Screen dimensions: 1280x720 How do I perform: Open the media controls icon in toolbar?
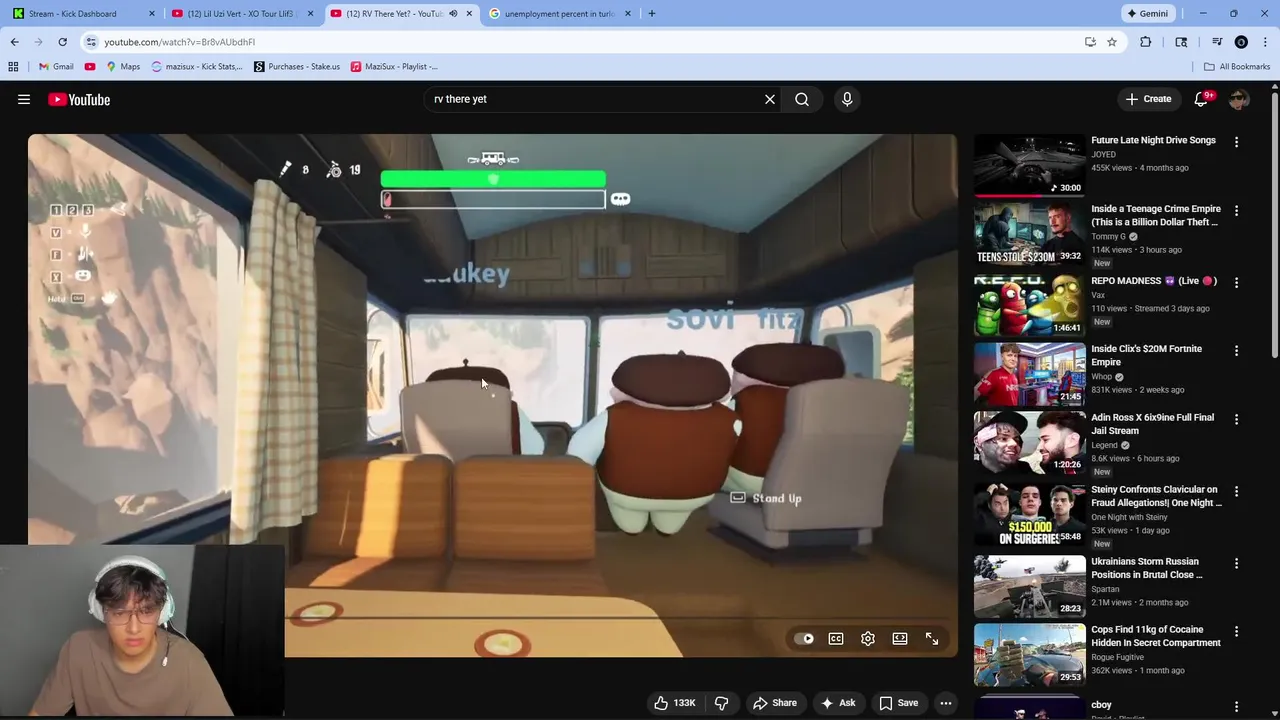point(1217,42)
